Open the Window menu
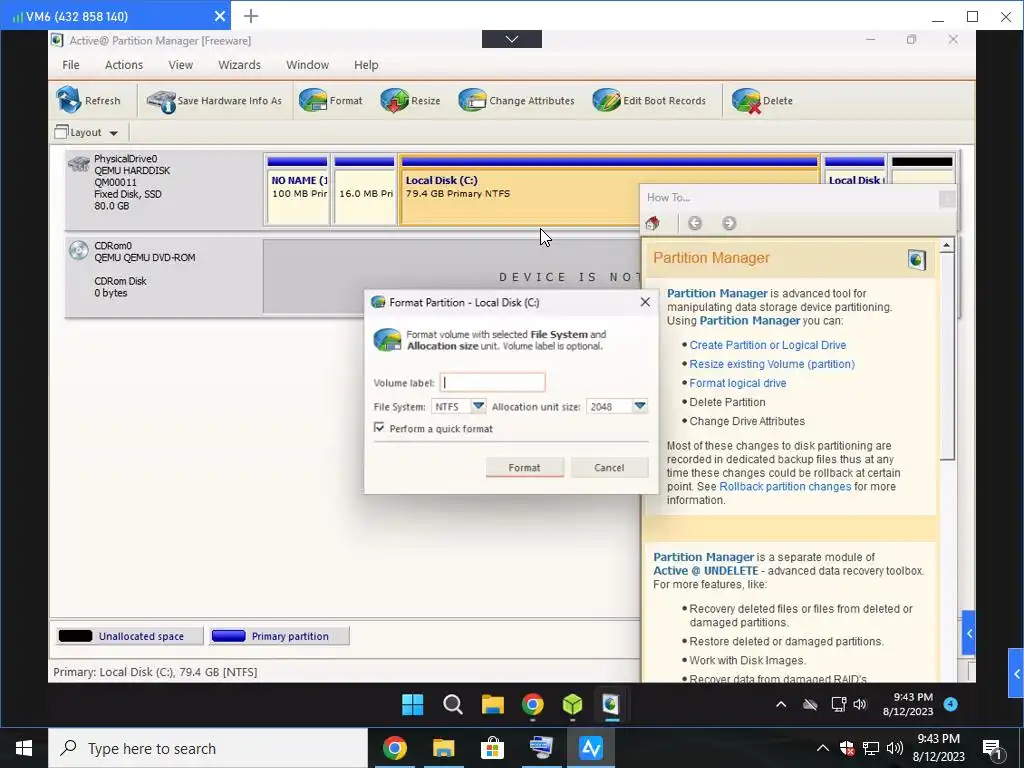 [x=307, y=65]
